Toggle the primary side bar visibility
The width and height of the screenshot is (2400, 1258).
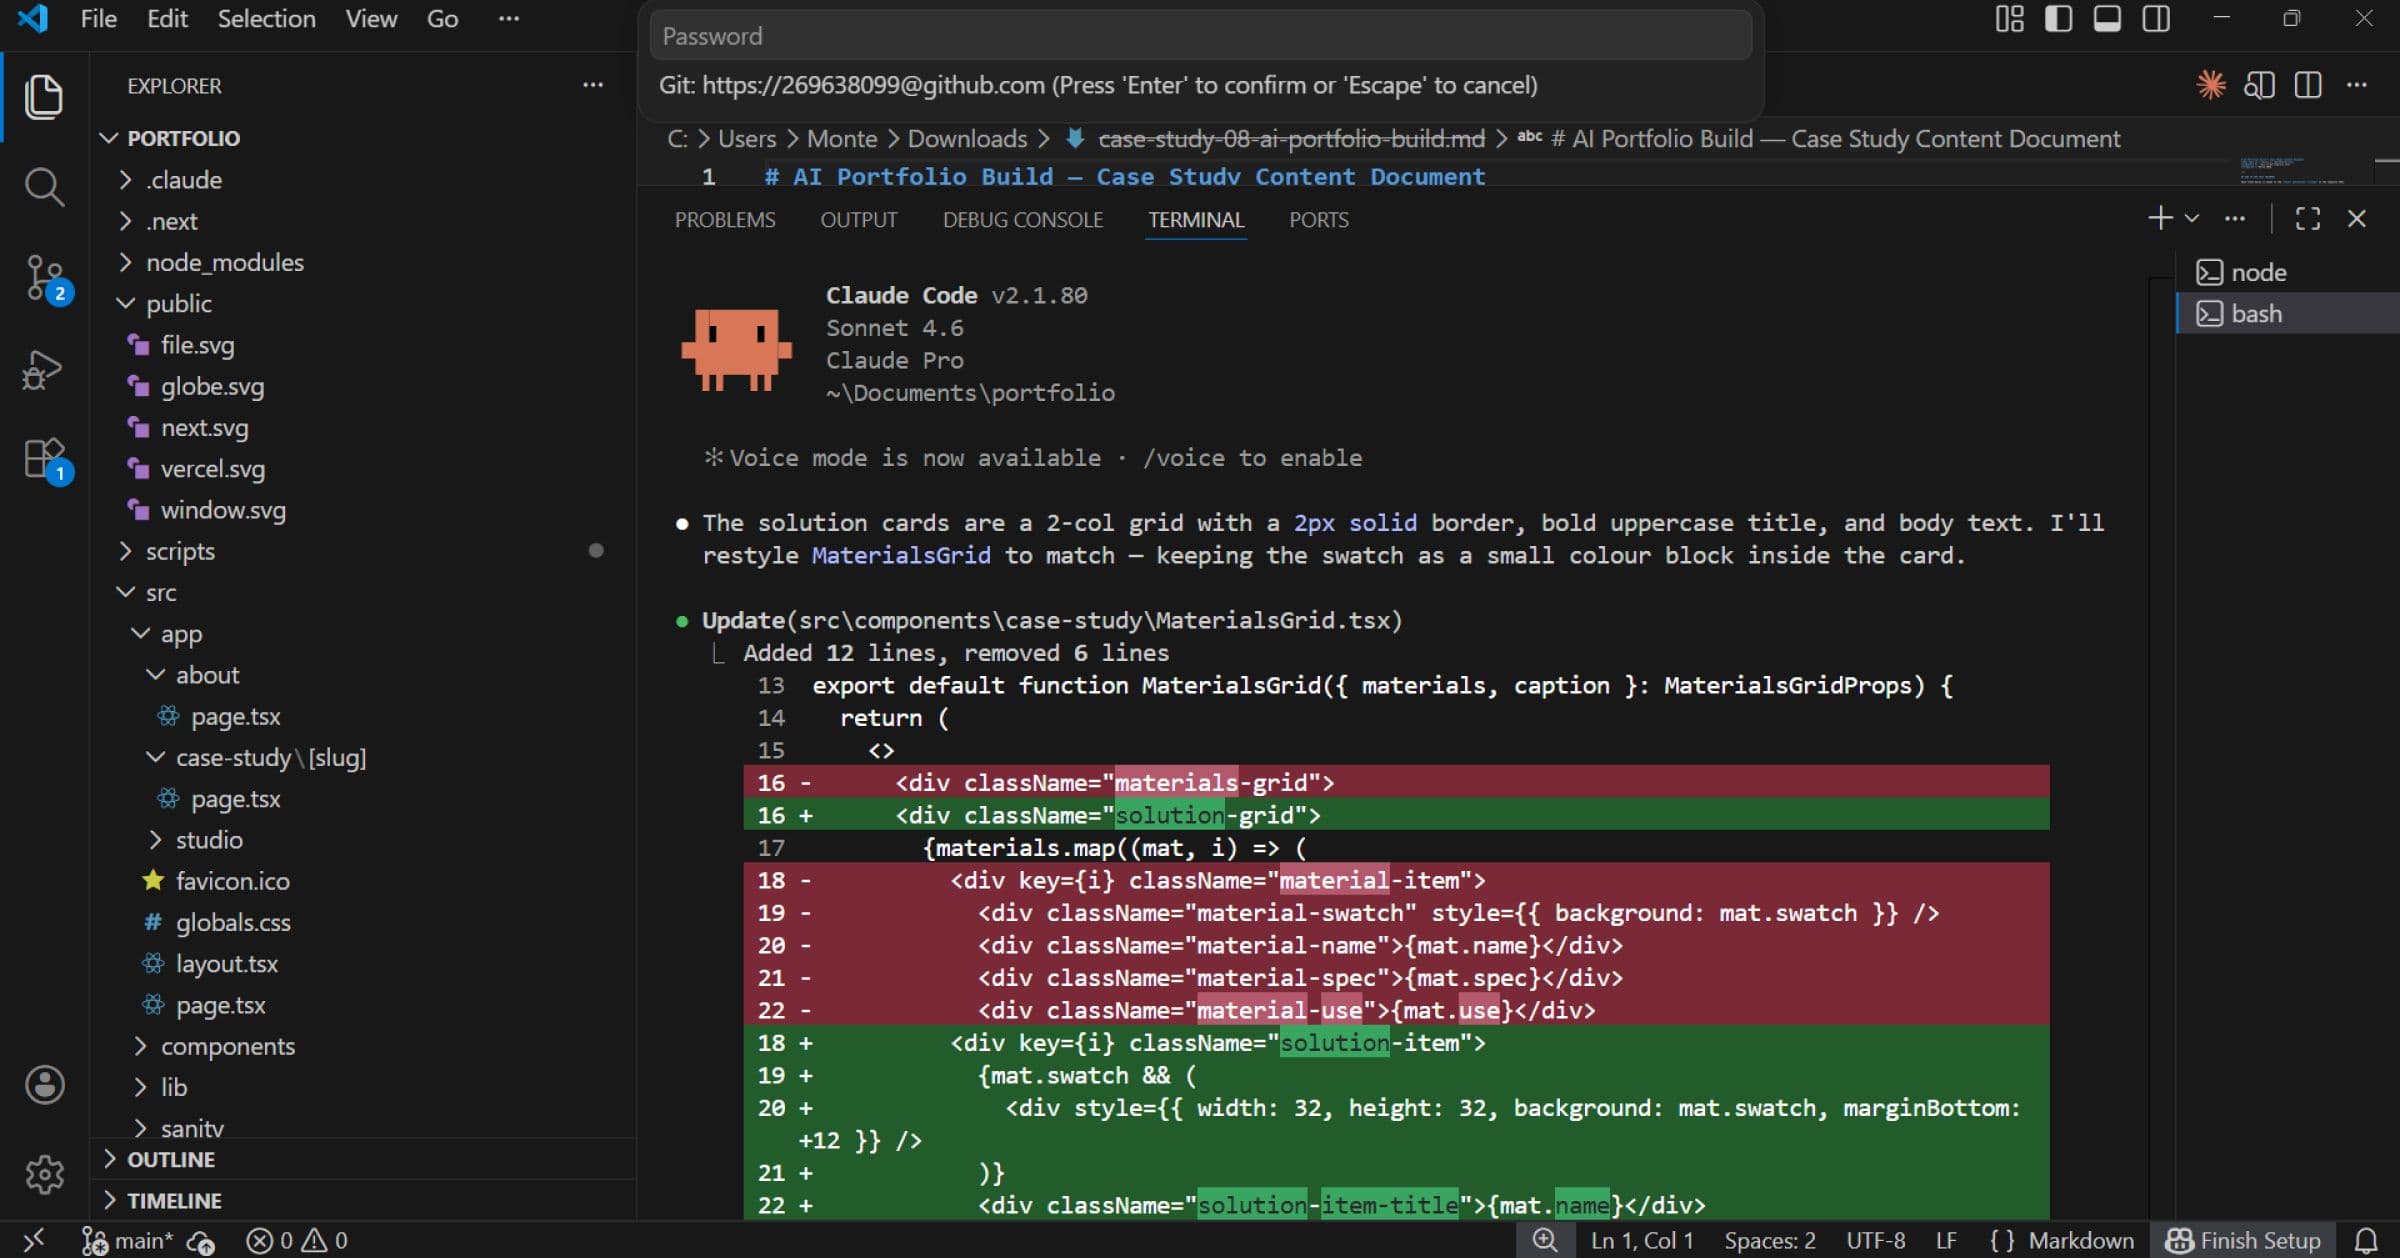pos(2058,19)
